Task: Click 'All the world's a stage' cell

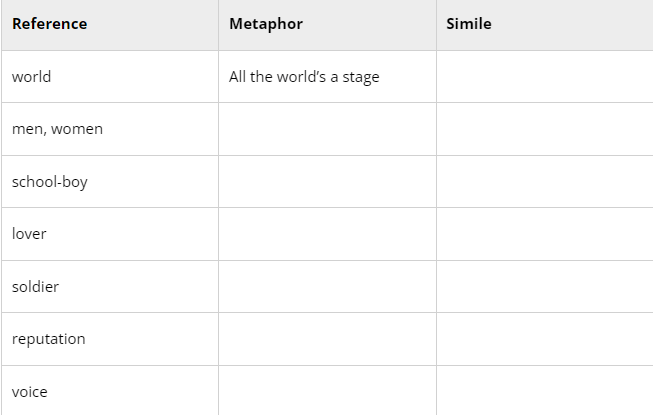Action: pos(327,77)
